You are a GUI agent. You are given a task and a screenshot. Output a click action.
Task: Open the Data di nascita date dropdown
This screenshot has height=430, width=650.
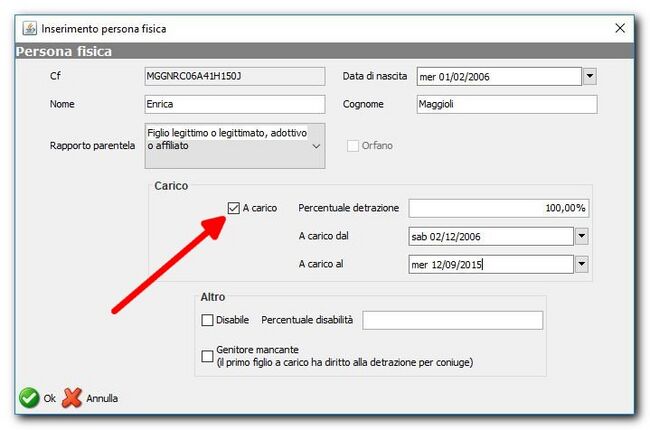click(x=589, y=76)
